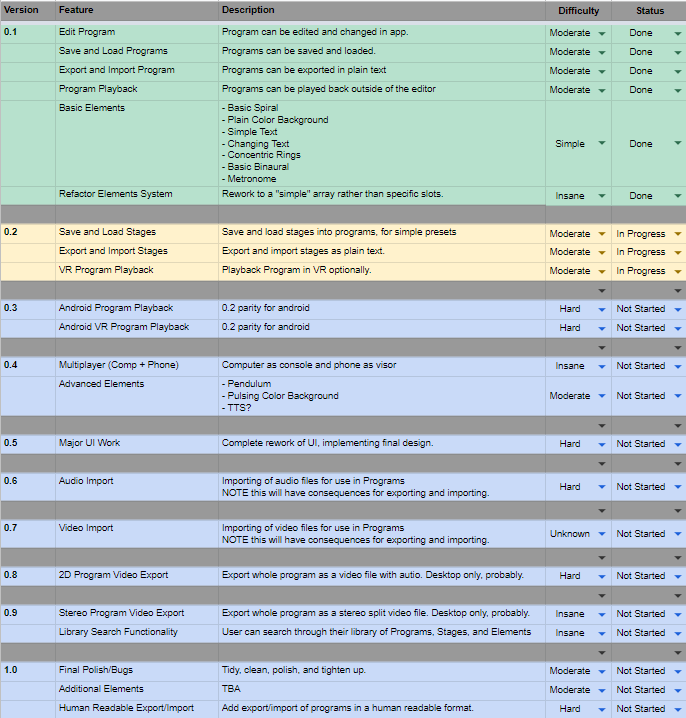Select version cell 0.2

pyautogui.click(x=28, y=233)
